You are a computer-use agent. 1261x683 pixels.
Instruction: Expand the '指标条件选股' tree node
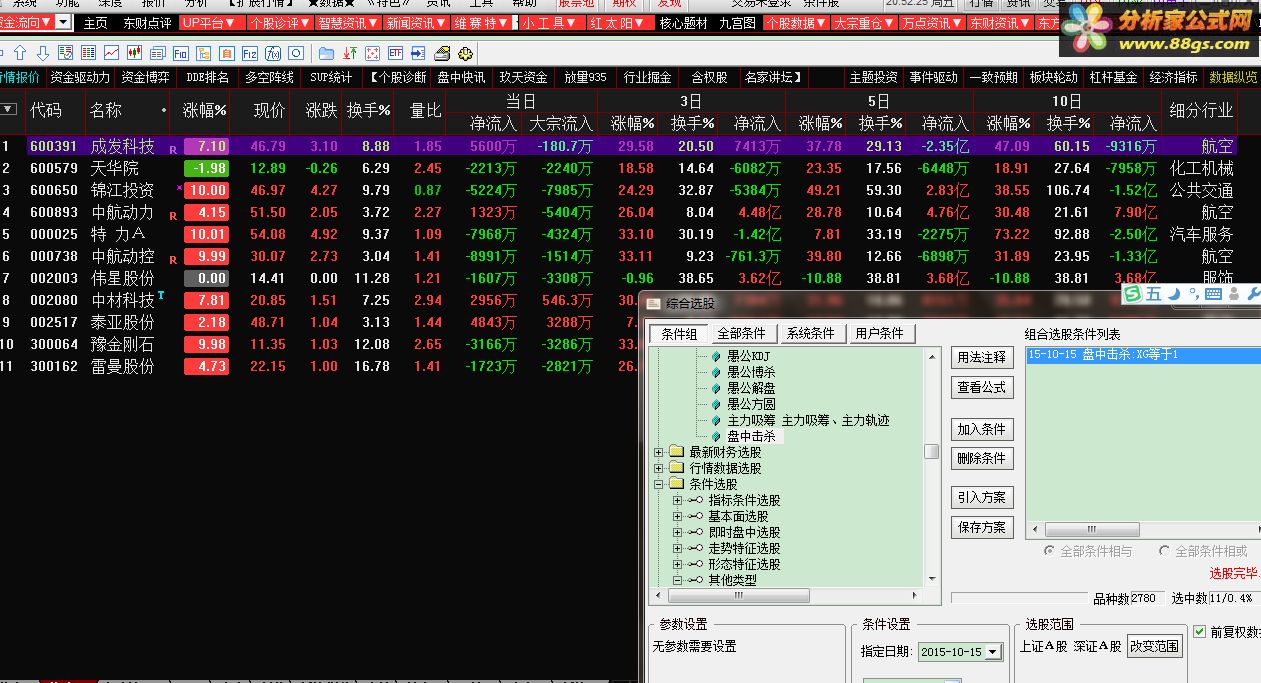tap(677, 500)
